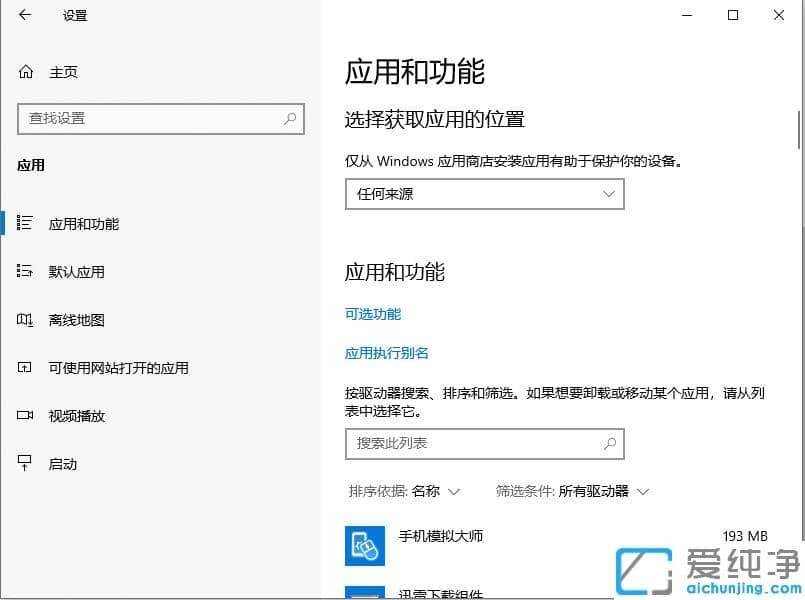805x600 pixels.
Task: Click the 手机模拟大师 app icon
Action: (364, 546)
